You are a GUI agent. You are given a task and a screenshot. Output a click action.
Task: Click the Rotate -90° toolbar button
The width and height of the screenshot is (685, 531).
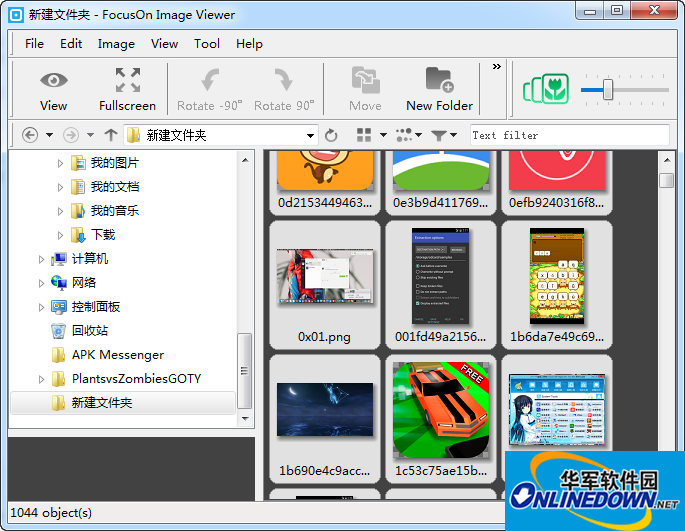click(209, 90)
